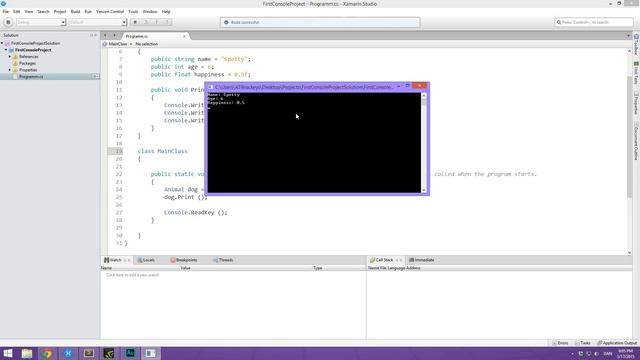Image resolution: width=640 pixels, height=360 pixels.
Task: Click the options button on Programm.cs row
Action: tap(96, 76)
